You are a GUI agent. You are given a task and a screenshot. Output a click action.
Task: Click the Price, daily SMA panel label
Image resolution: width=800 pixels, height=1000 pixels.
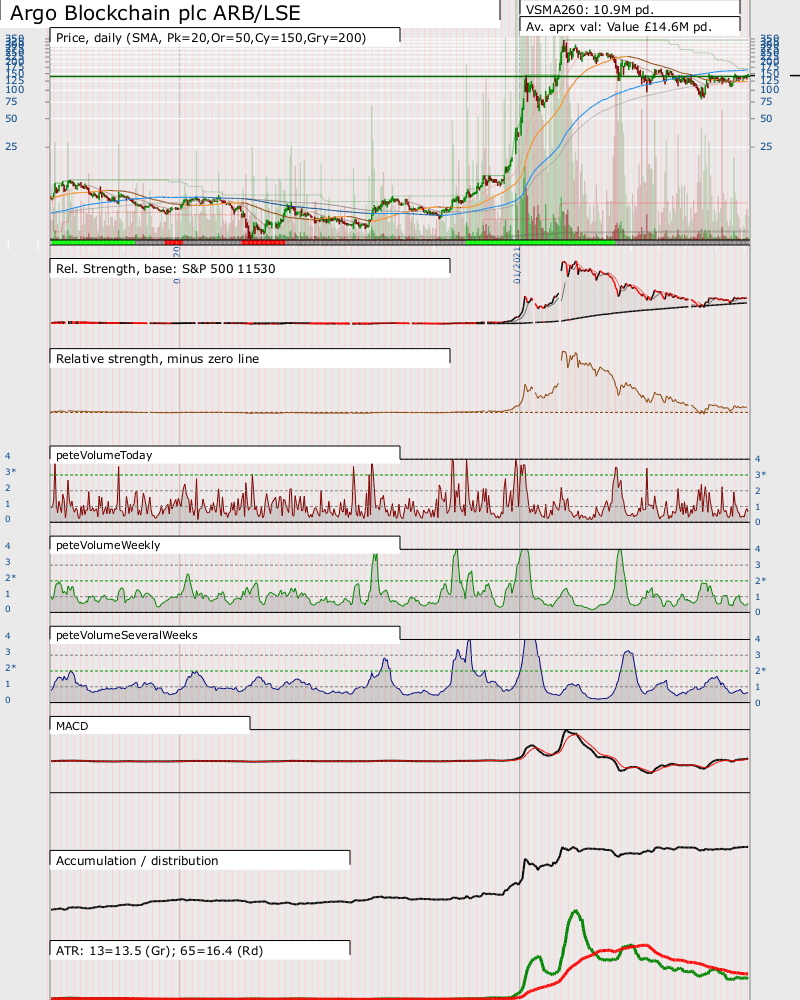(211, 38)
